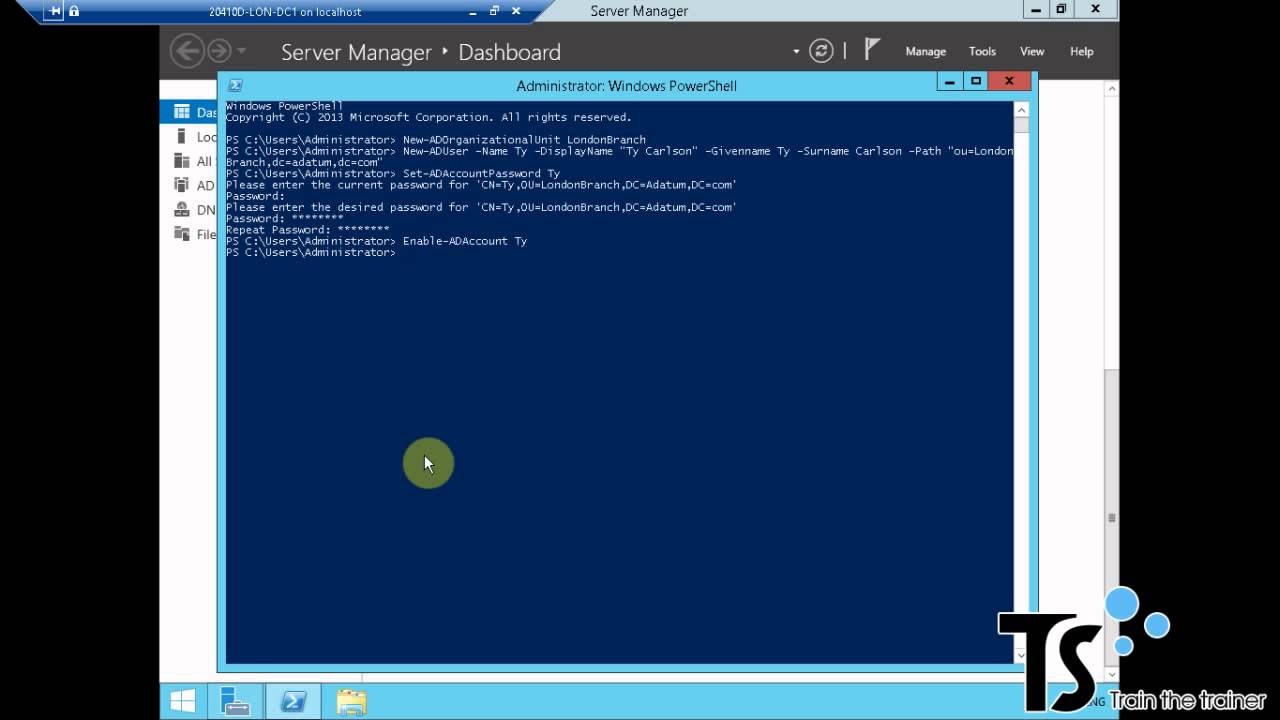Viewport: 1280px width, 720px height.
Task: Close the 20410D-LON-DC1 connection
Action: click(x=517, y=11)
